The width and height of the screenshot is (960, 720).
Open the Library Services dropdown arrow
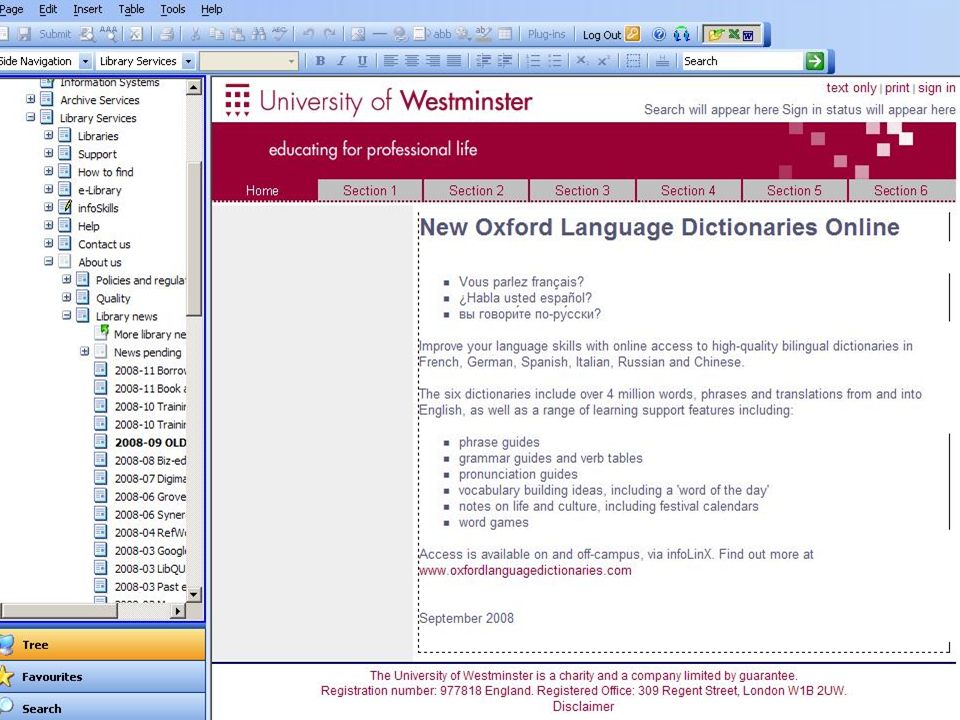[x=189, y=61]
